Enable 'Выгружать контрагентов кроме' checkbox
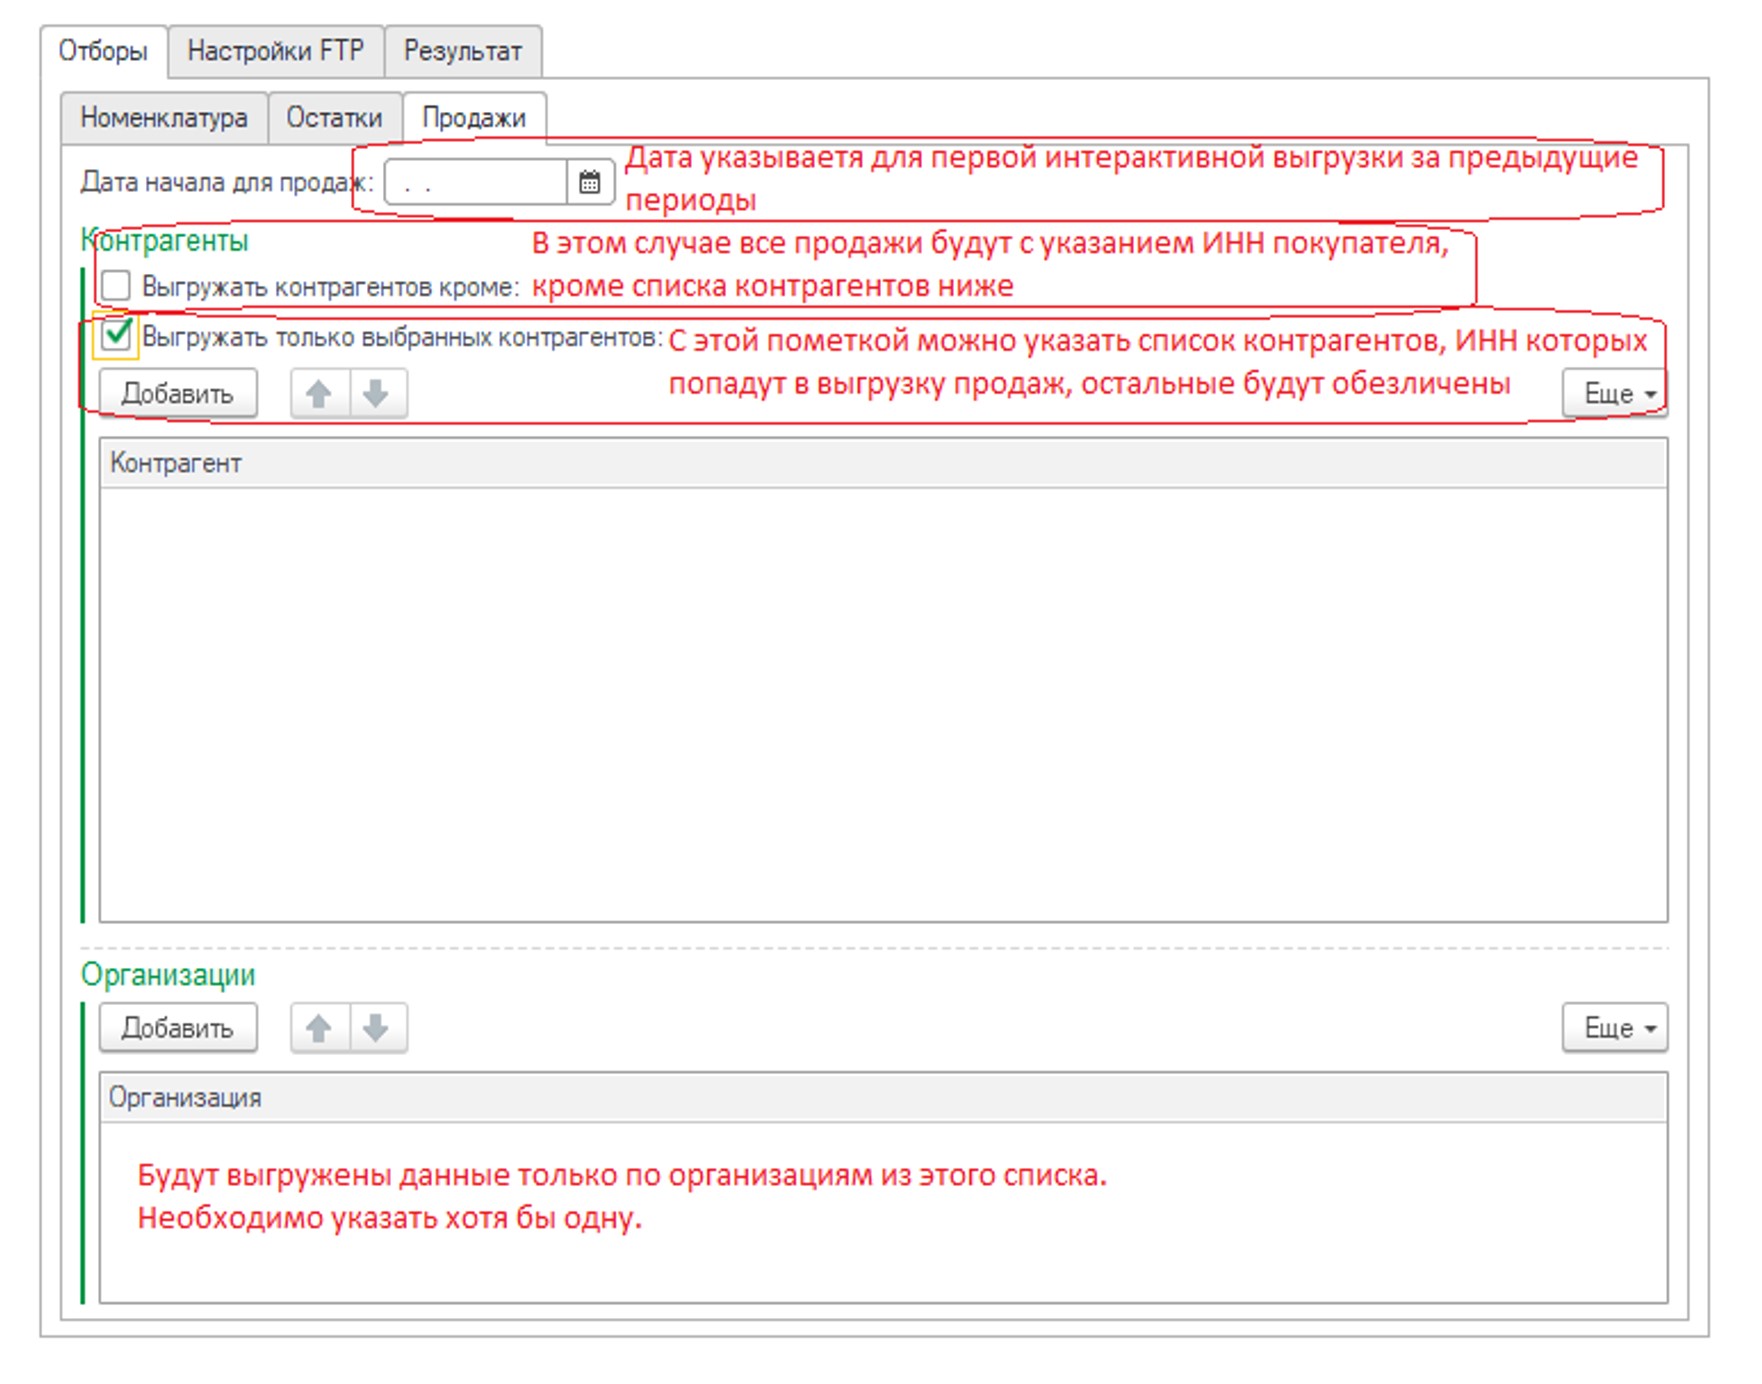 coord(116,286)
